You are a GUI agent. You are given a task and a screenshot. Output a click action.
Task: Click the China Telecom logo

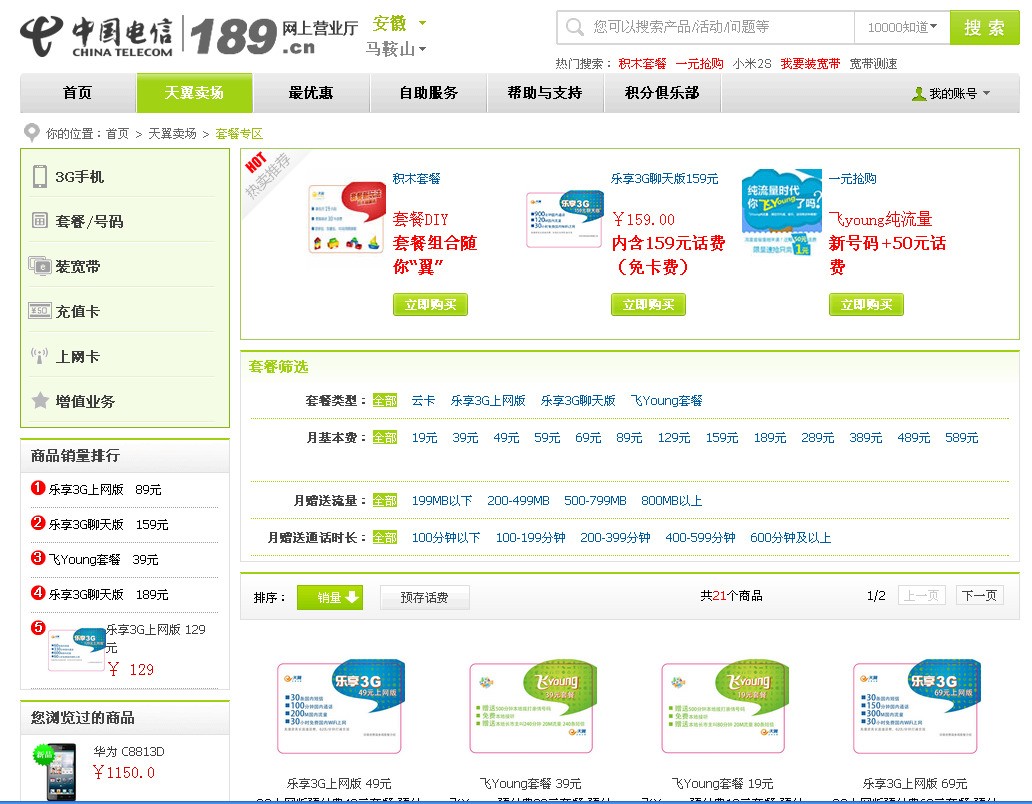pyautogui.click(x=97, y=36)
